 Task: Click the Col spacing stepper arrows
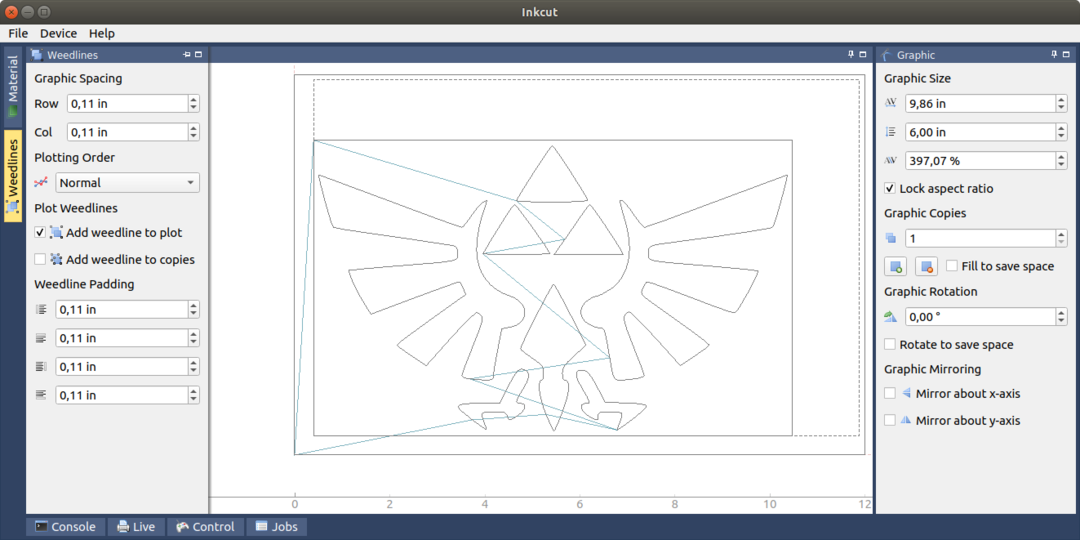(194, 132)
